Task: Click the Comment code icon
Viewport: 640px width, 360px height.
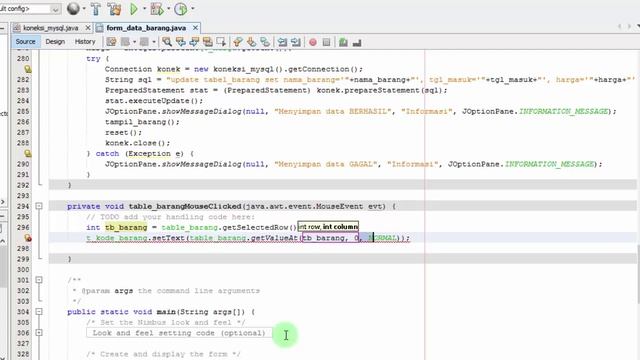Action: click(343, 42)
